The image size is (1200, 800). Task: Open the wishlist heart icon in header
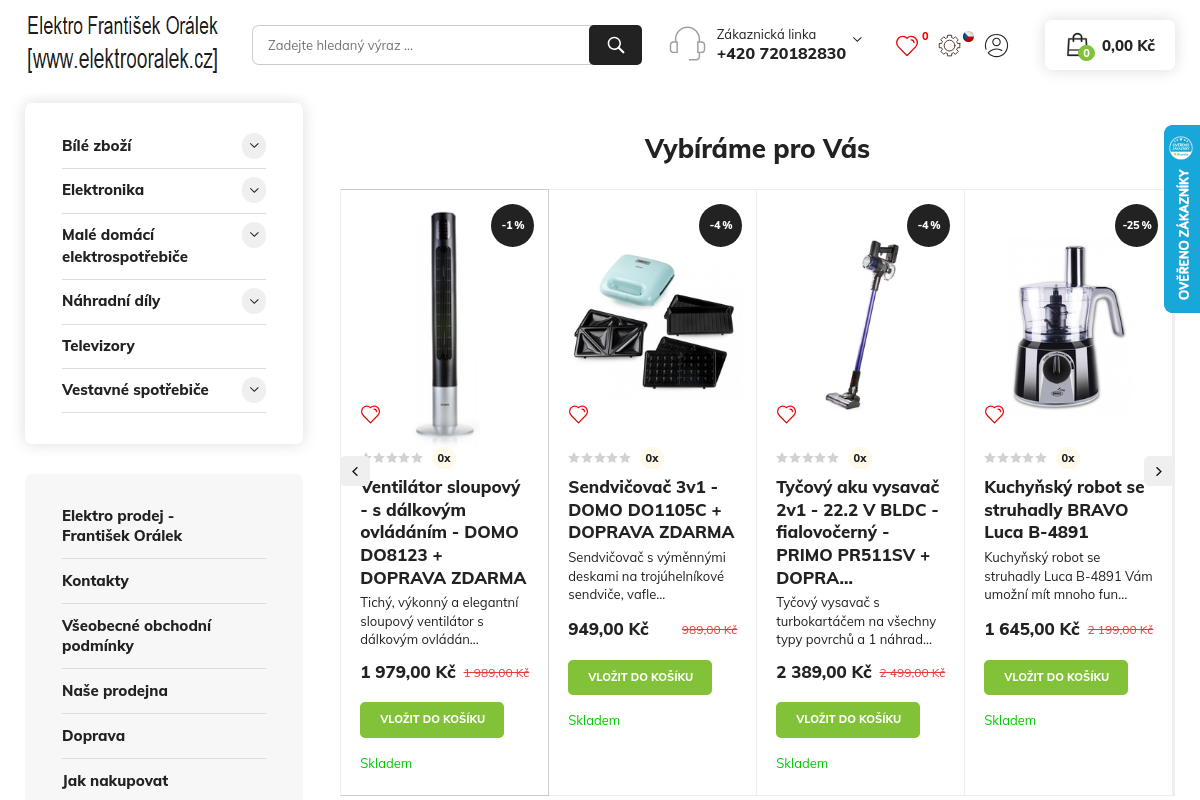click(906, 46)
